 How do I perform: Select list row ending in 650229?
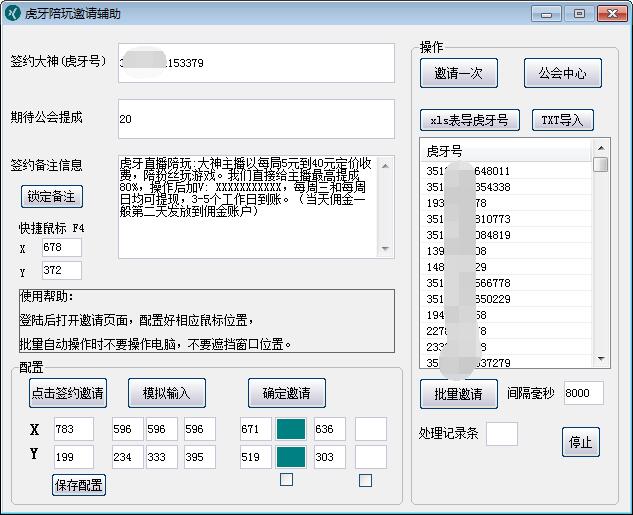[x=507, y=299]
